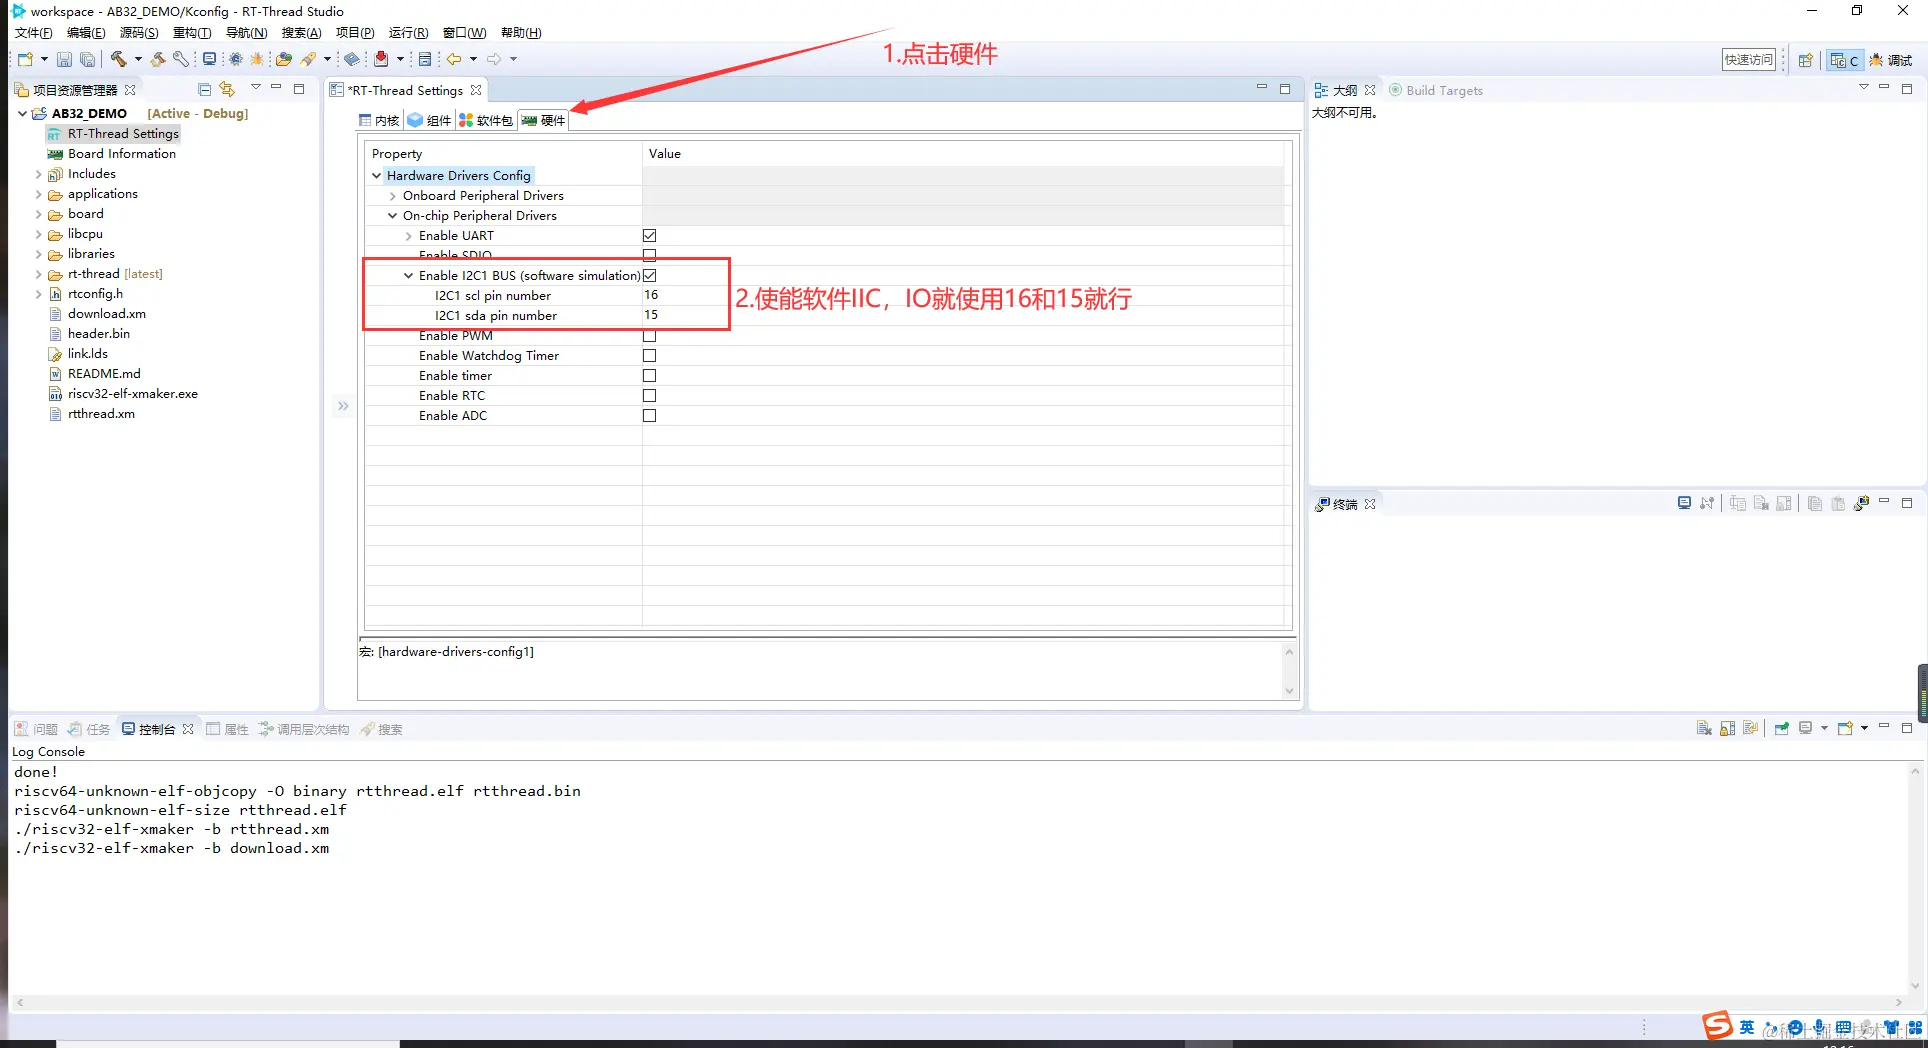Check the Enable timer checkbox
This screenshot has width=1928, height=1048.
click(x=650, y=375)
